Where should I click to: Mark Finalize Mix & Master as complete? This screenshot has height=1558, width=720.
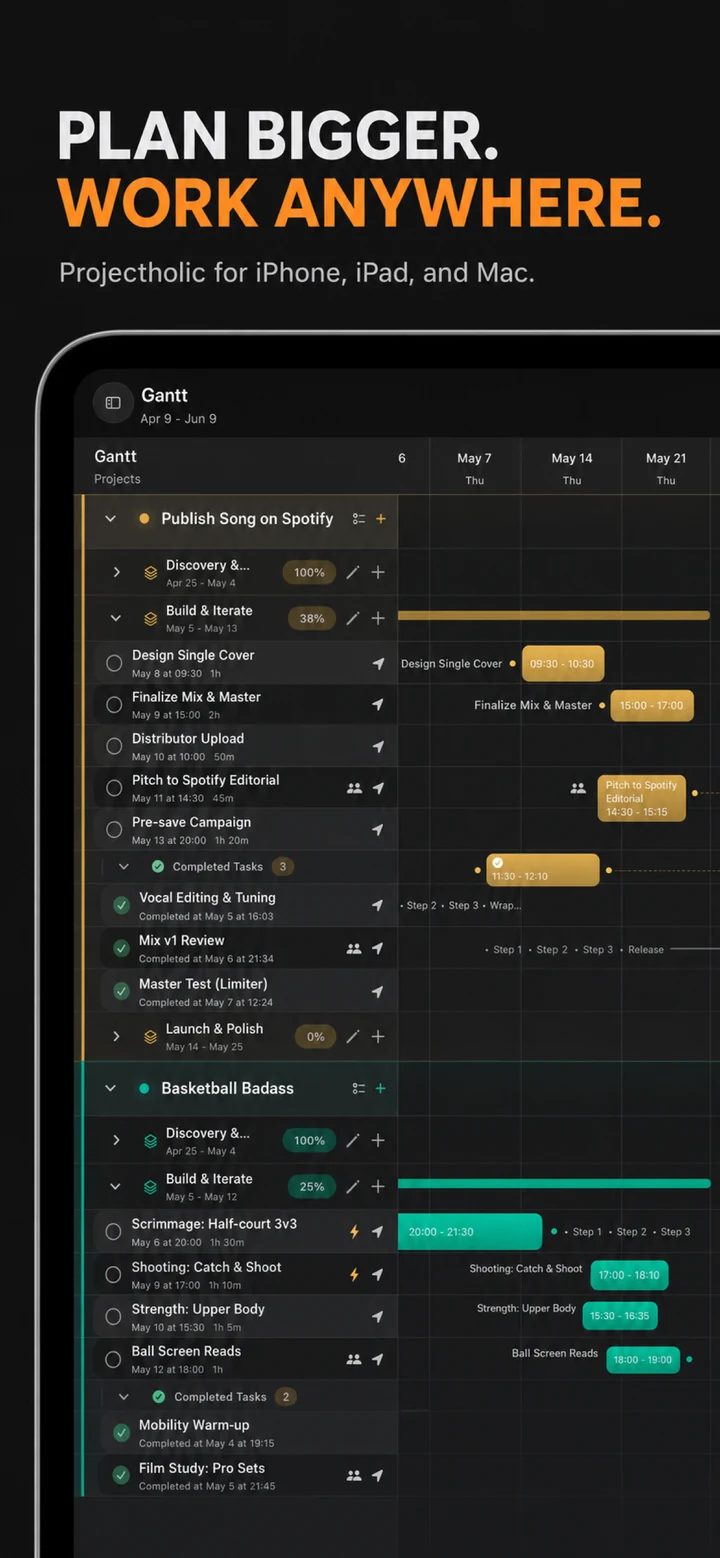click(114, 705)
